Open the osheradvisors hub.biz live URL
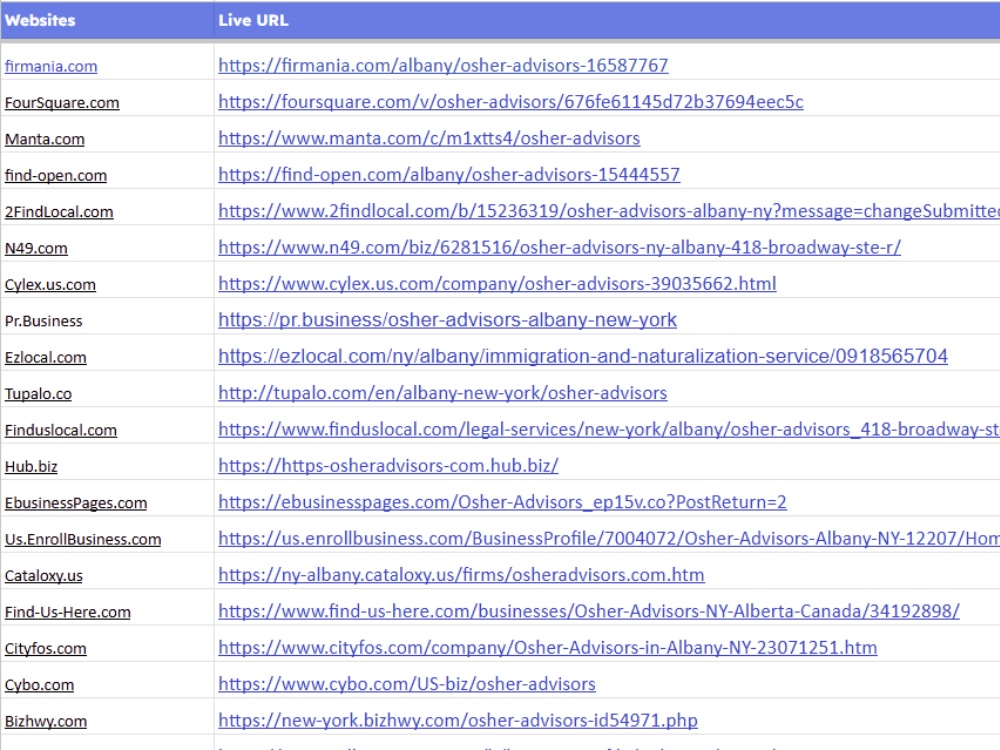The height and width of the screenshot is (750, 1000). coord(388,465)
